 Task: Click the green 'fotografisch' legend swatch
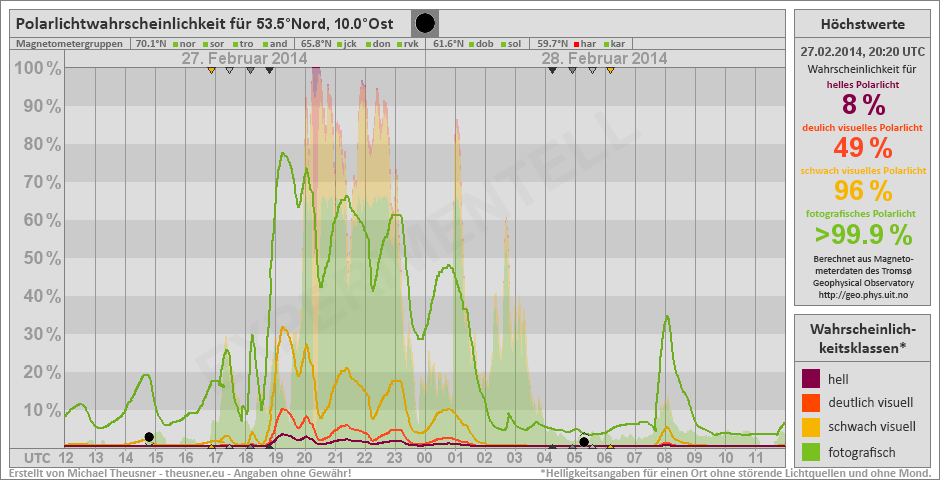point(812,451)
